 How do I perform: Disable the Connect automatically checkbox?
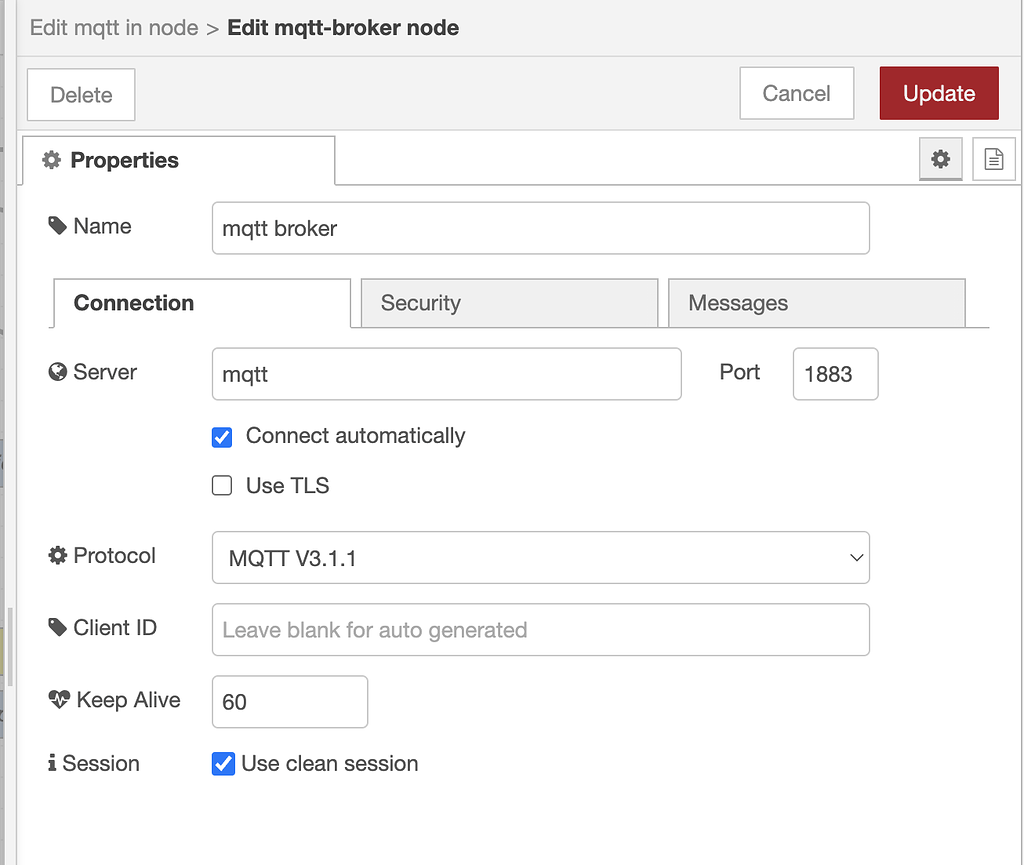[x=221, y=437]
